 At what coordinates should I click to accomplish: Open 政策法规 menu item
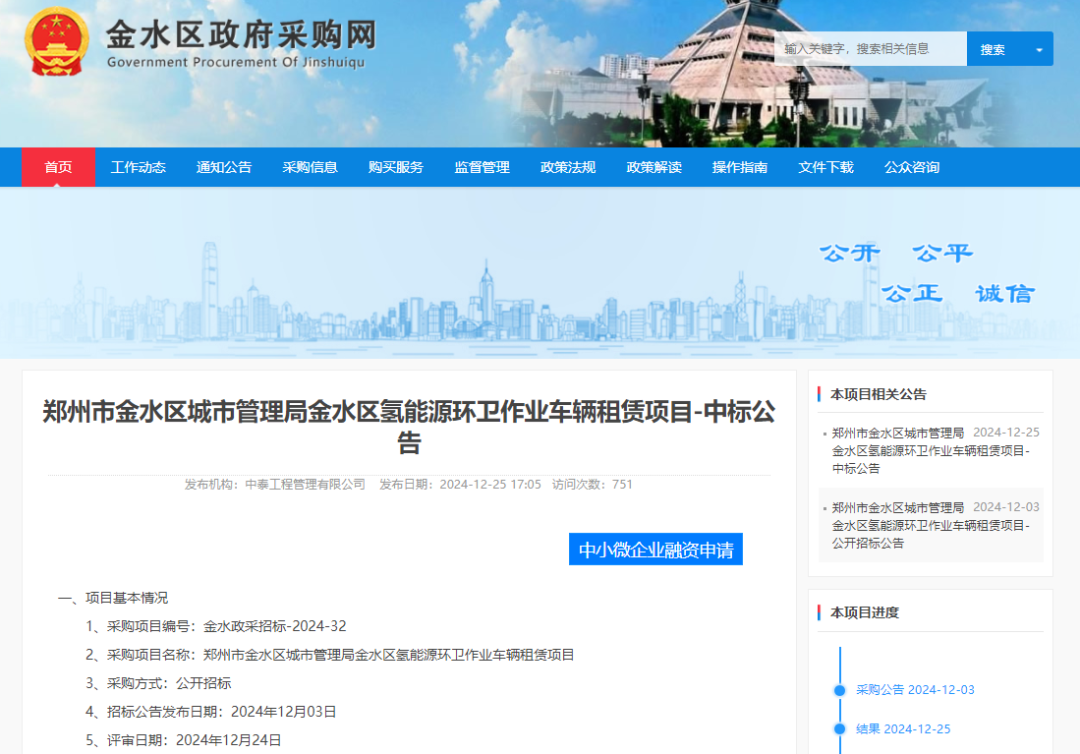[568, 167]
